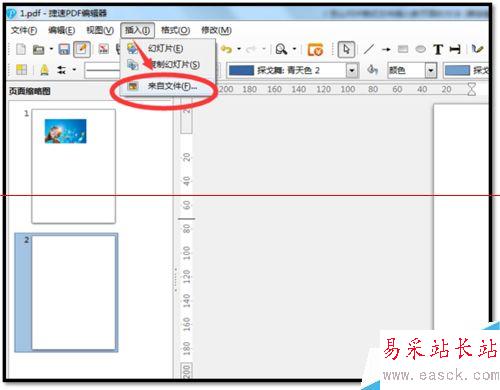500x390 pixels.
Task: Select the ellipse shape tool
Action: 421,49
